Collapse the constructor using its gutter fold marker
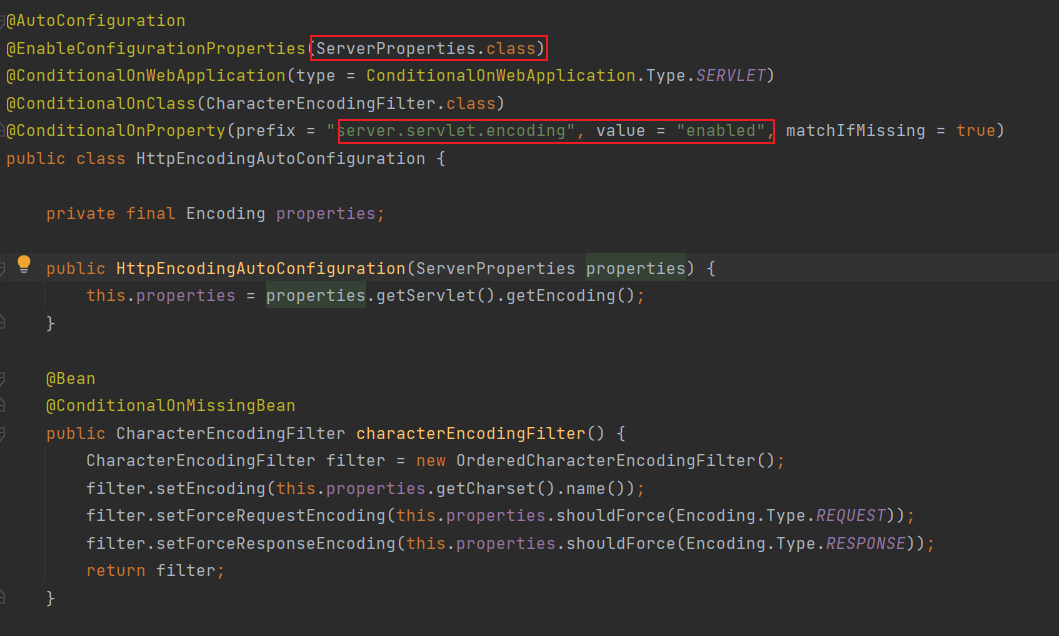This screenshot has height=636, width=1059. (x=2, y=269)
